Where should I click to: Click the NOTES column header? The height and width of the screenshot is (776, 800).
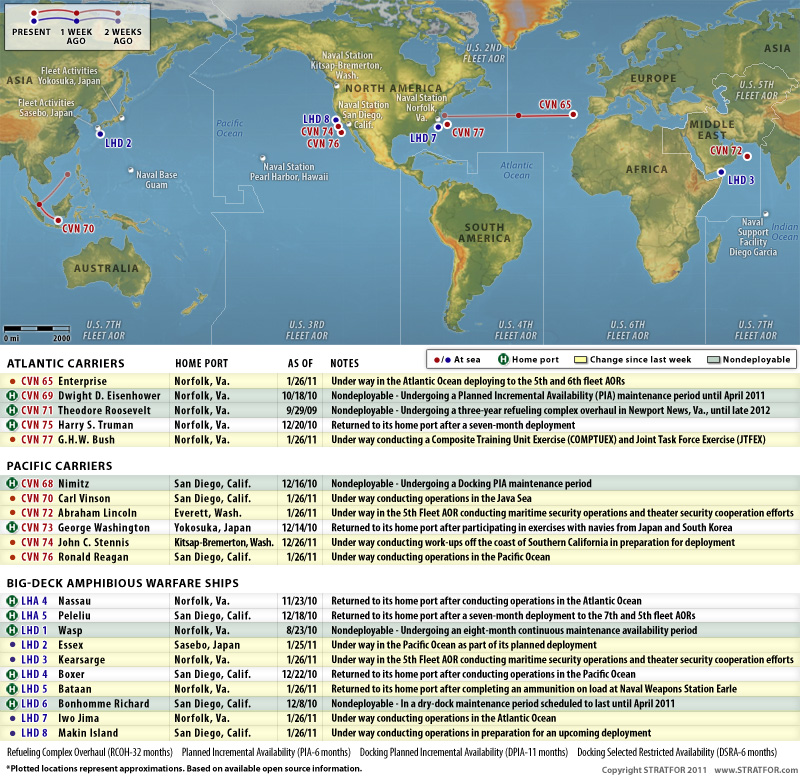pos(344,363)
